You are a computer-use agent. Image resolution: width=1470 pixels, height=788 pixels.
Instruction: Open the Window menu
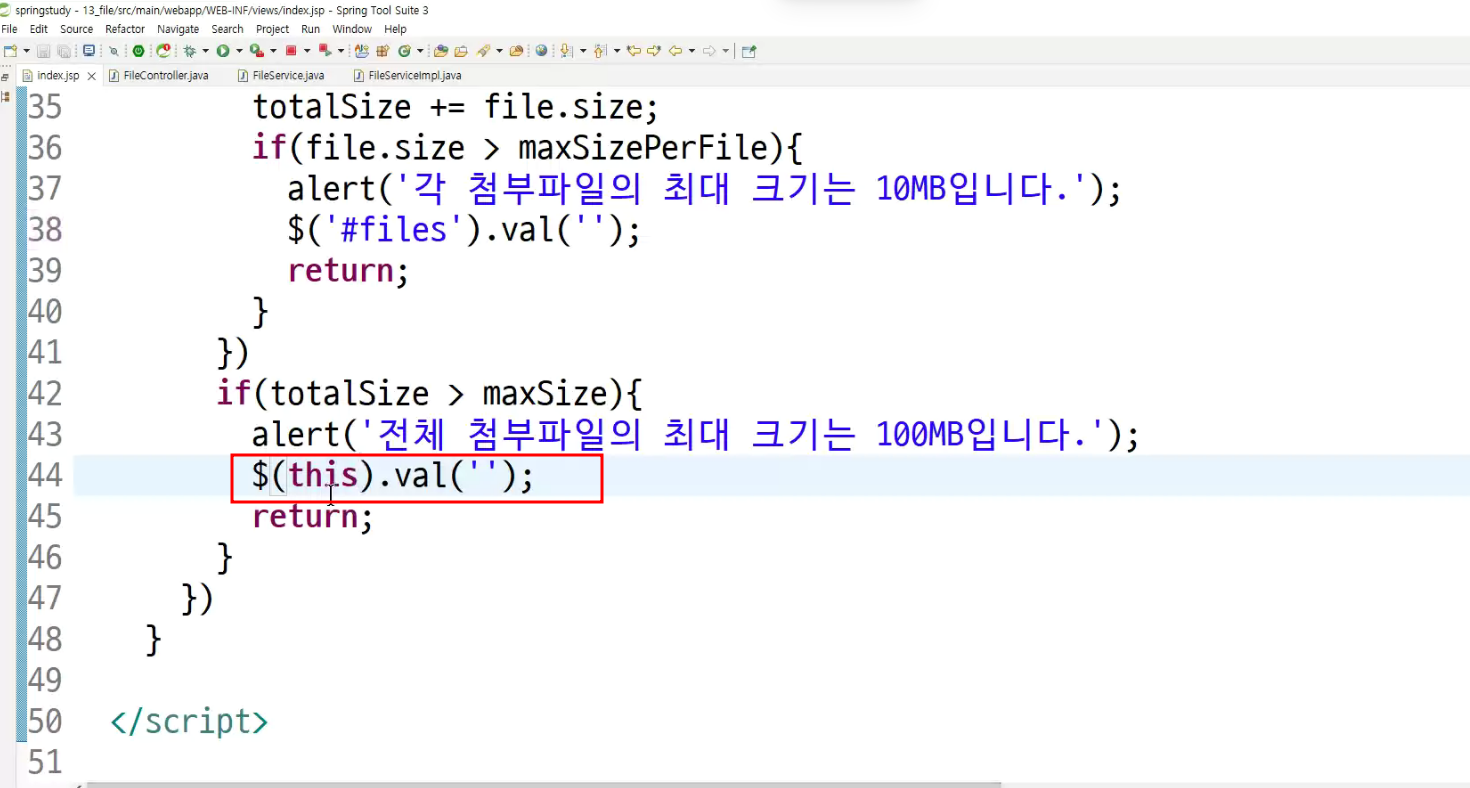tap(352, 29)
